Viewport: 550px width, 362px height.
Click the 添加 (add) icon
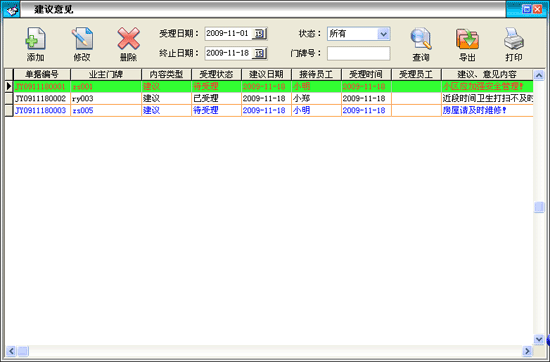(35, 39)
